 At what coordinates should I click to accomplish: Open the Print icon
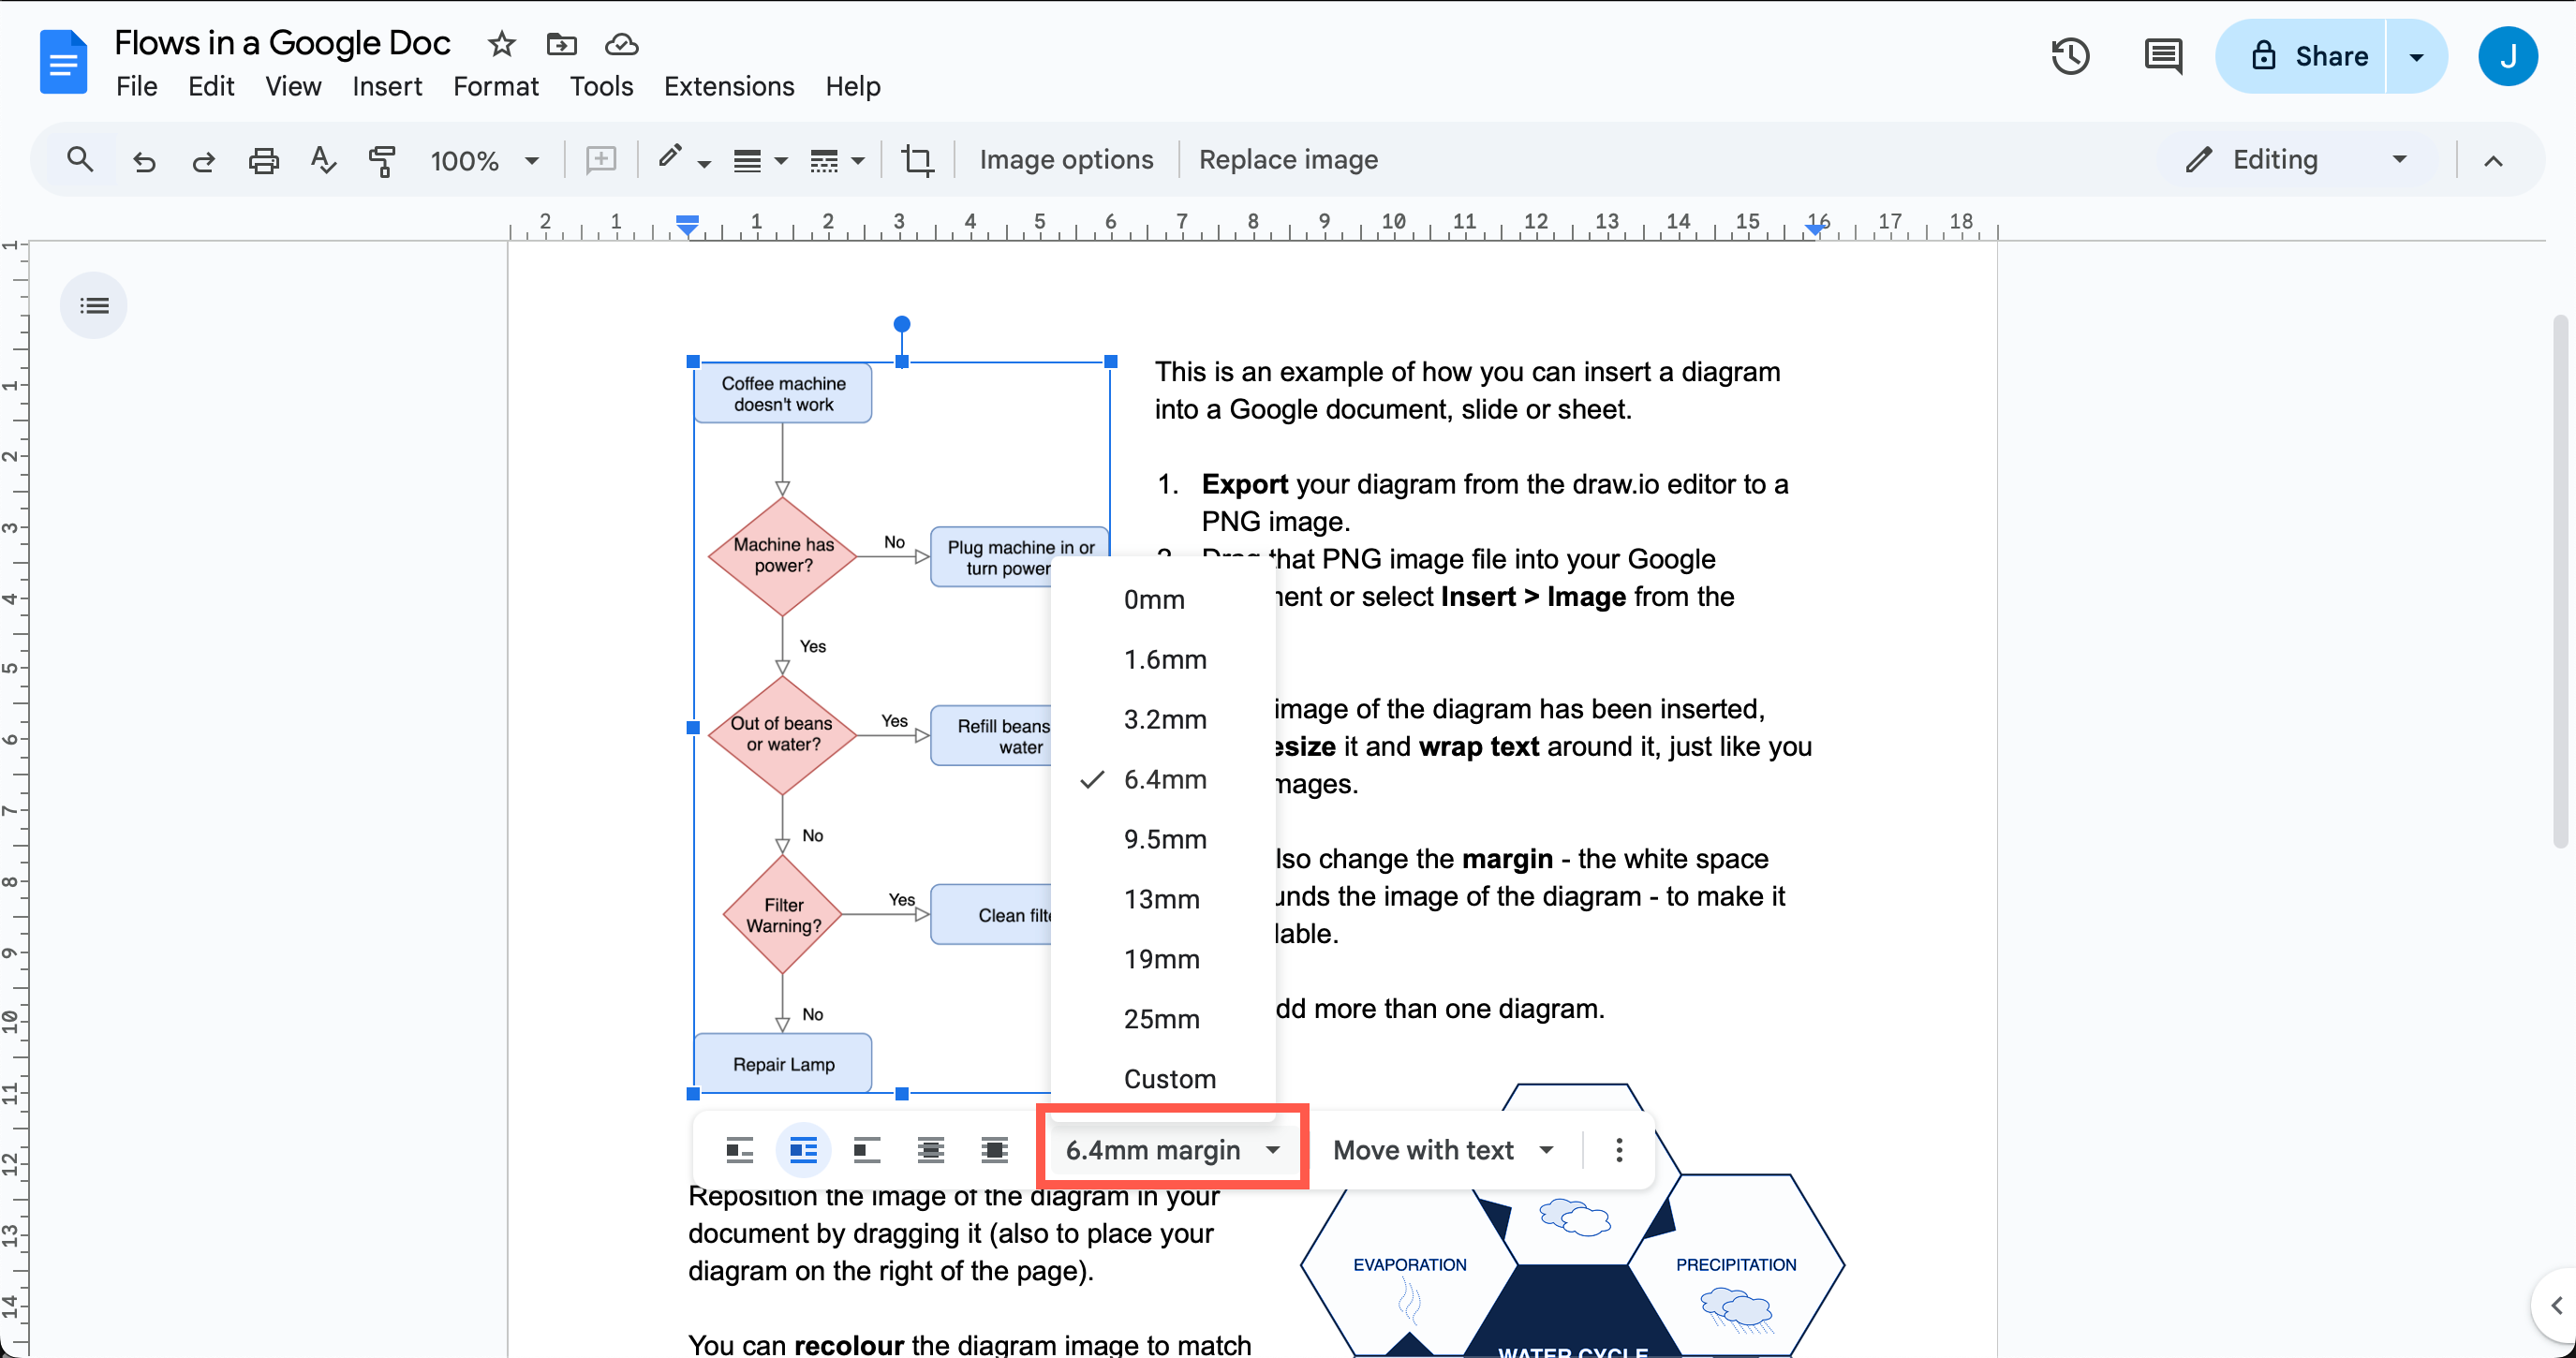263,160
